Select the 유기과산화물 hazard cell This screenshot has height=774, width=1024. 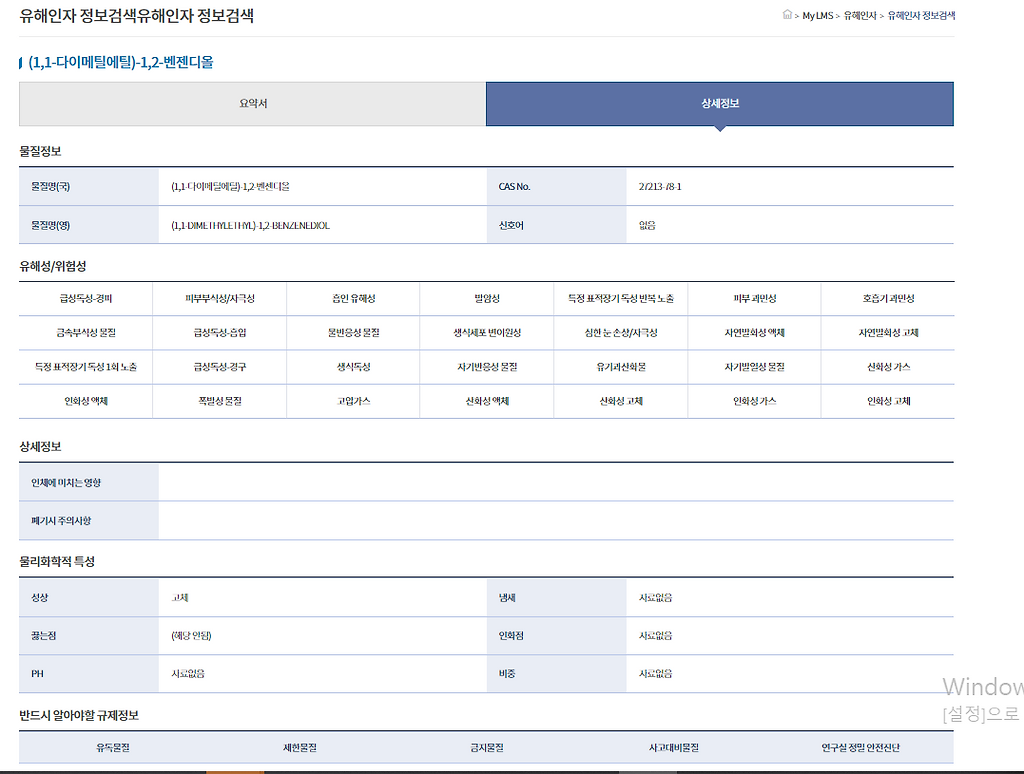(620, 367)
